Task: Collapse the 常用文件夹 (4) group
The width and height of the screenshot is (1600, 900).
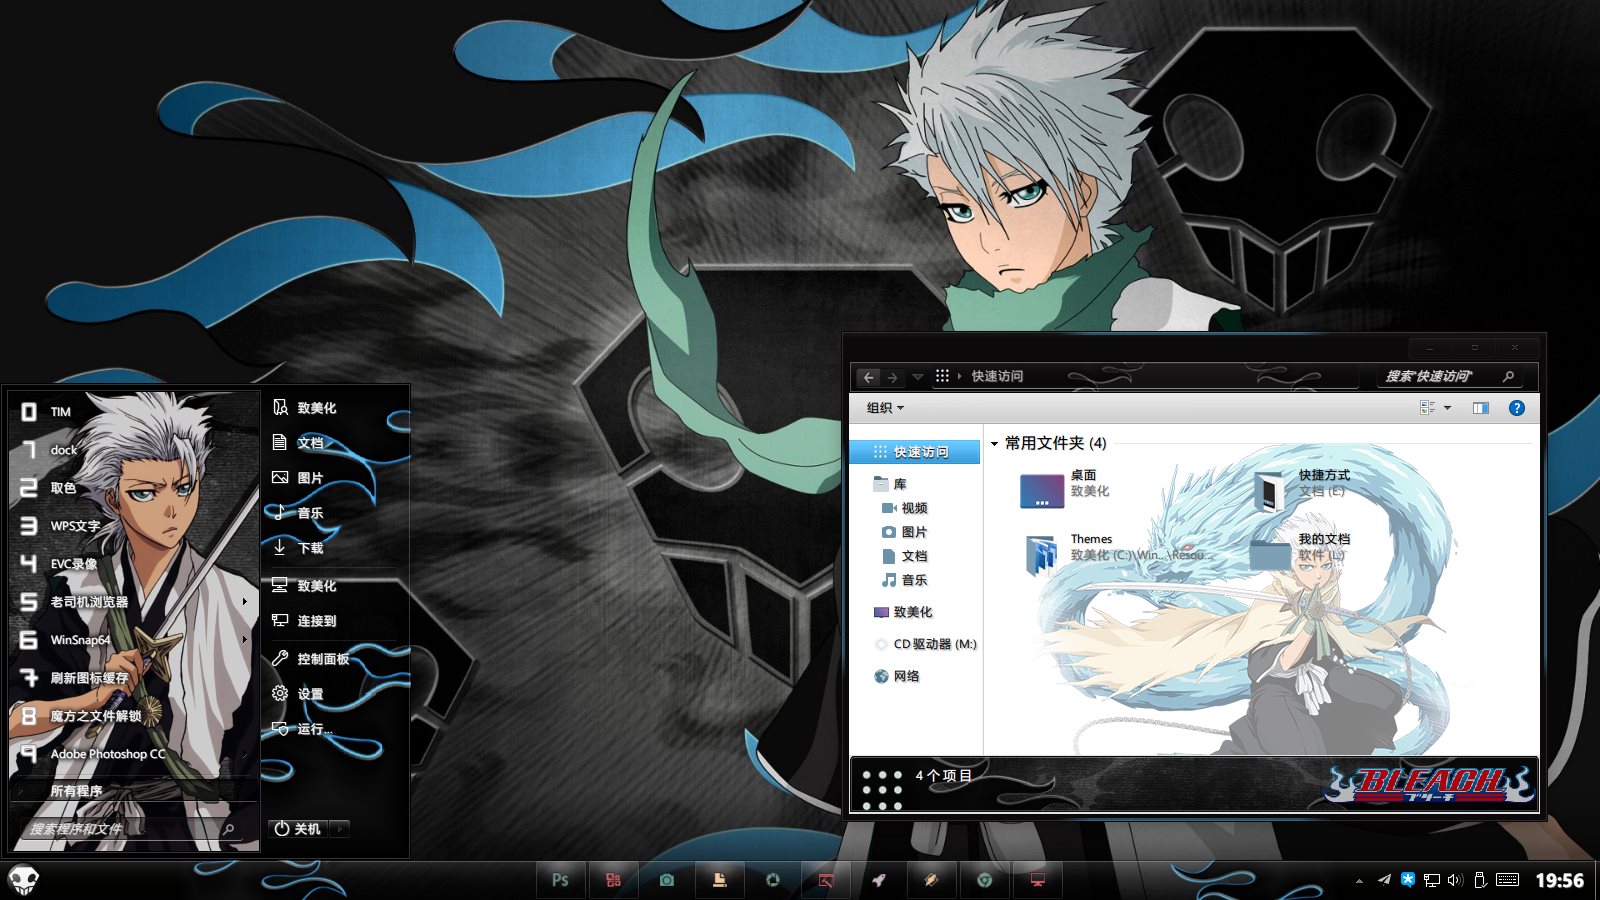Action: (995, 443)
